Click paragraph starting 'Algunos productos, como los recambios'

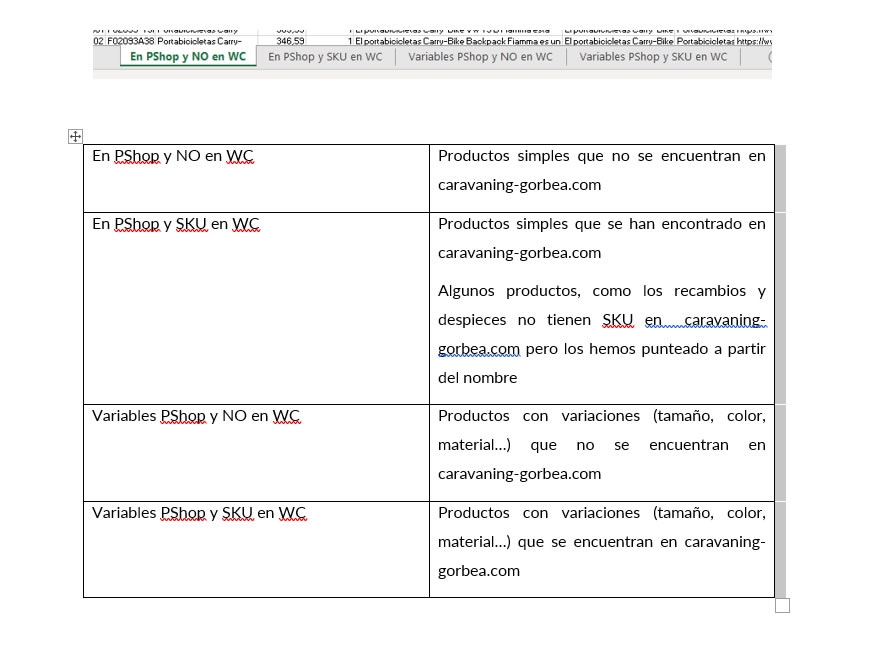[x=602, y=334]
